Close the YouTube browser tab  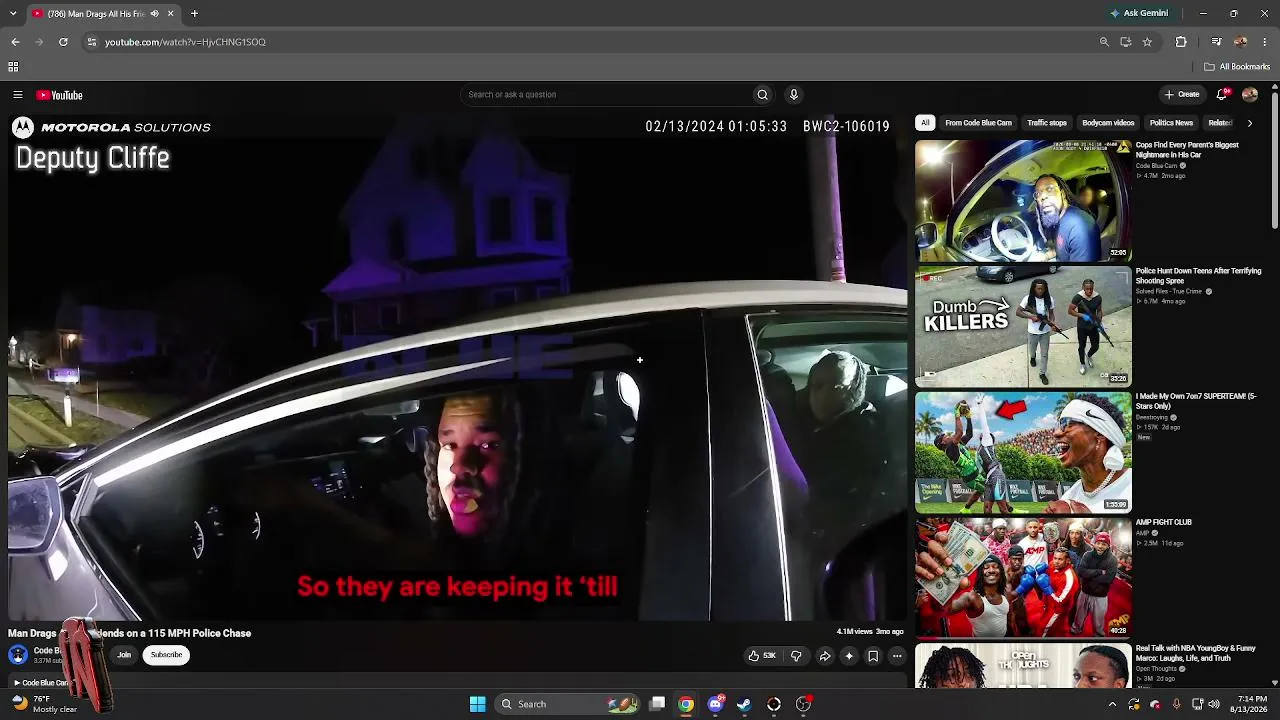tap(170, 13)
